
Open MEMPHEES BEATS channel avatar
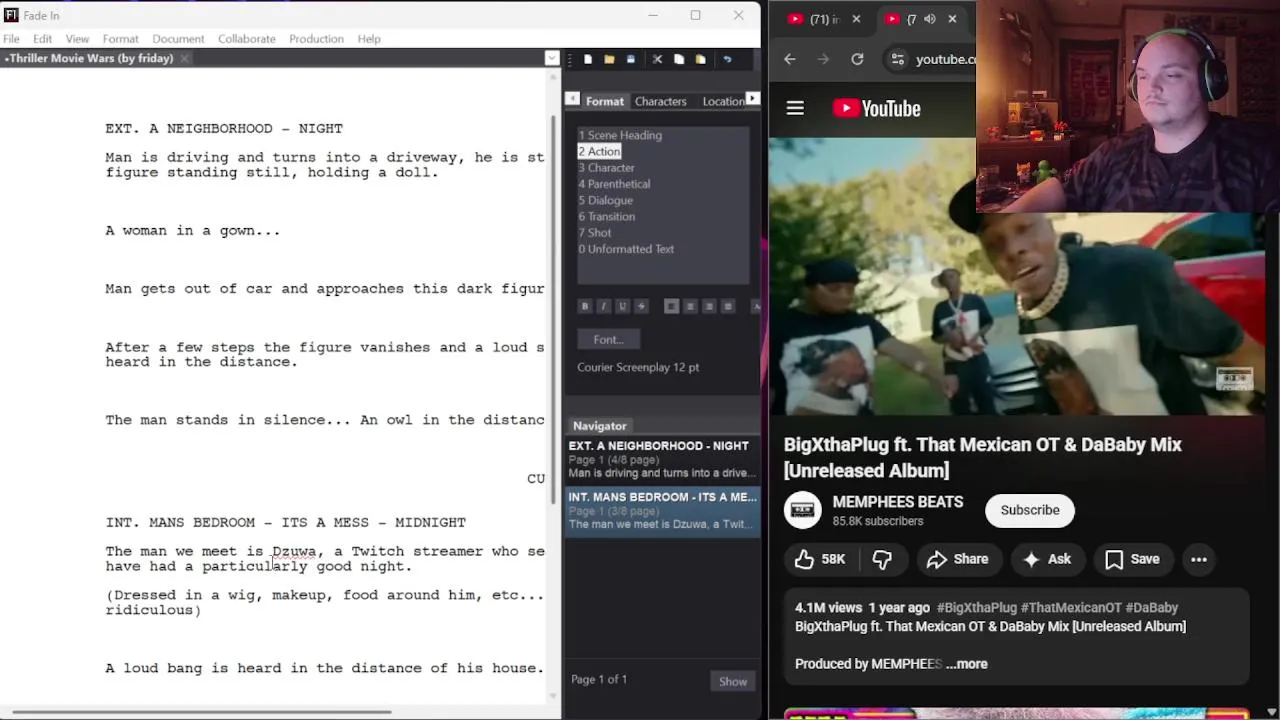802,510
